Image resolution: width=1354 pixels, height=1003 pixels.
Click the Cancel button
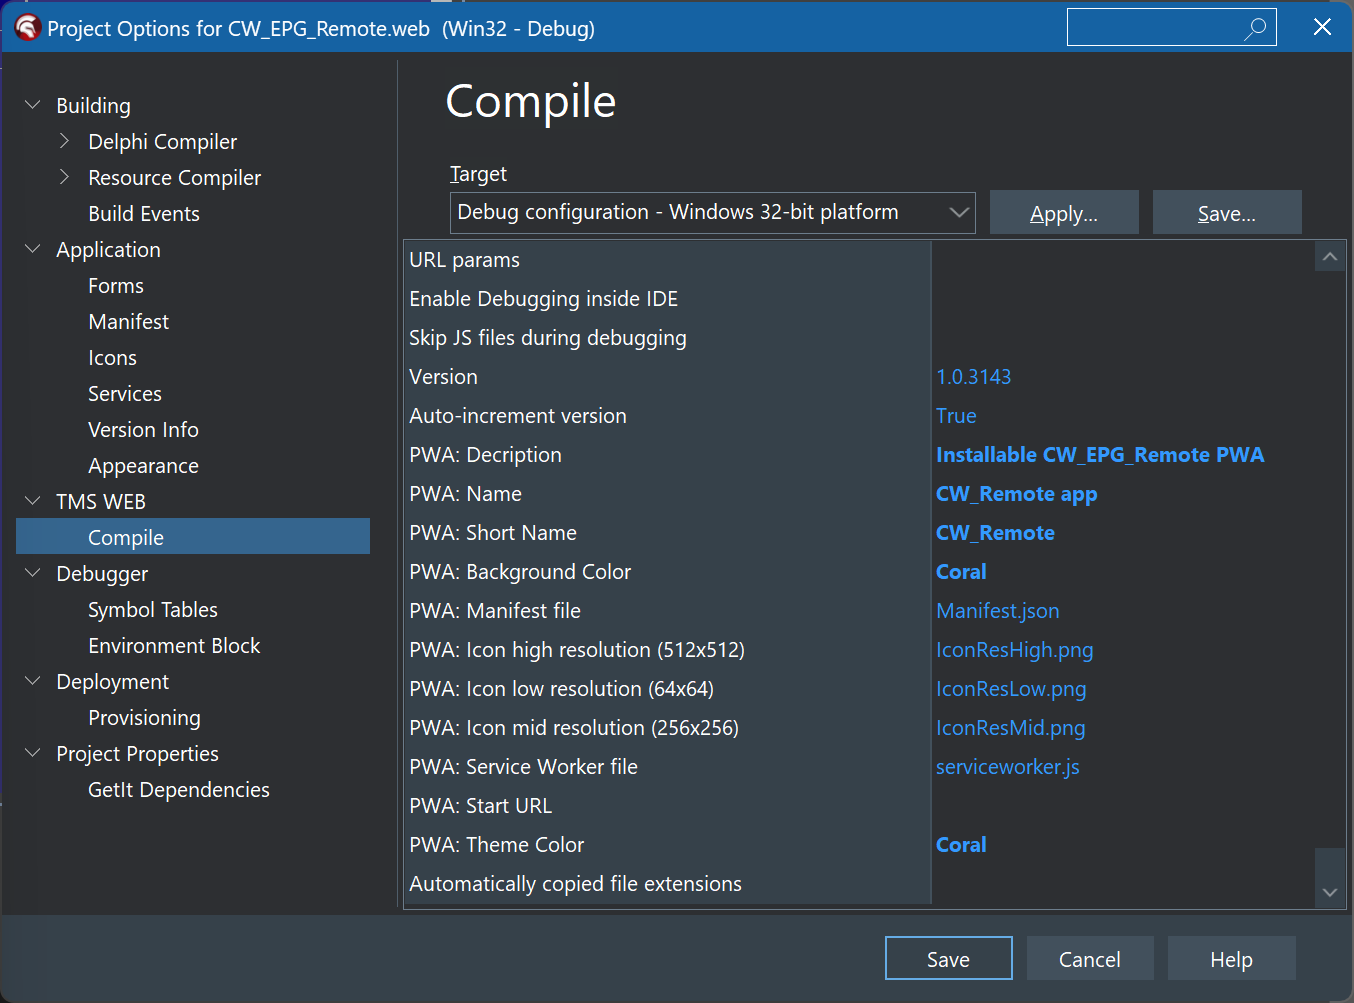click(1090, 959)
